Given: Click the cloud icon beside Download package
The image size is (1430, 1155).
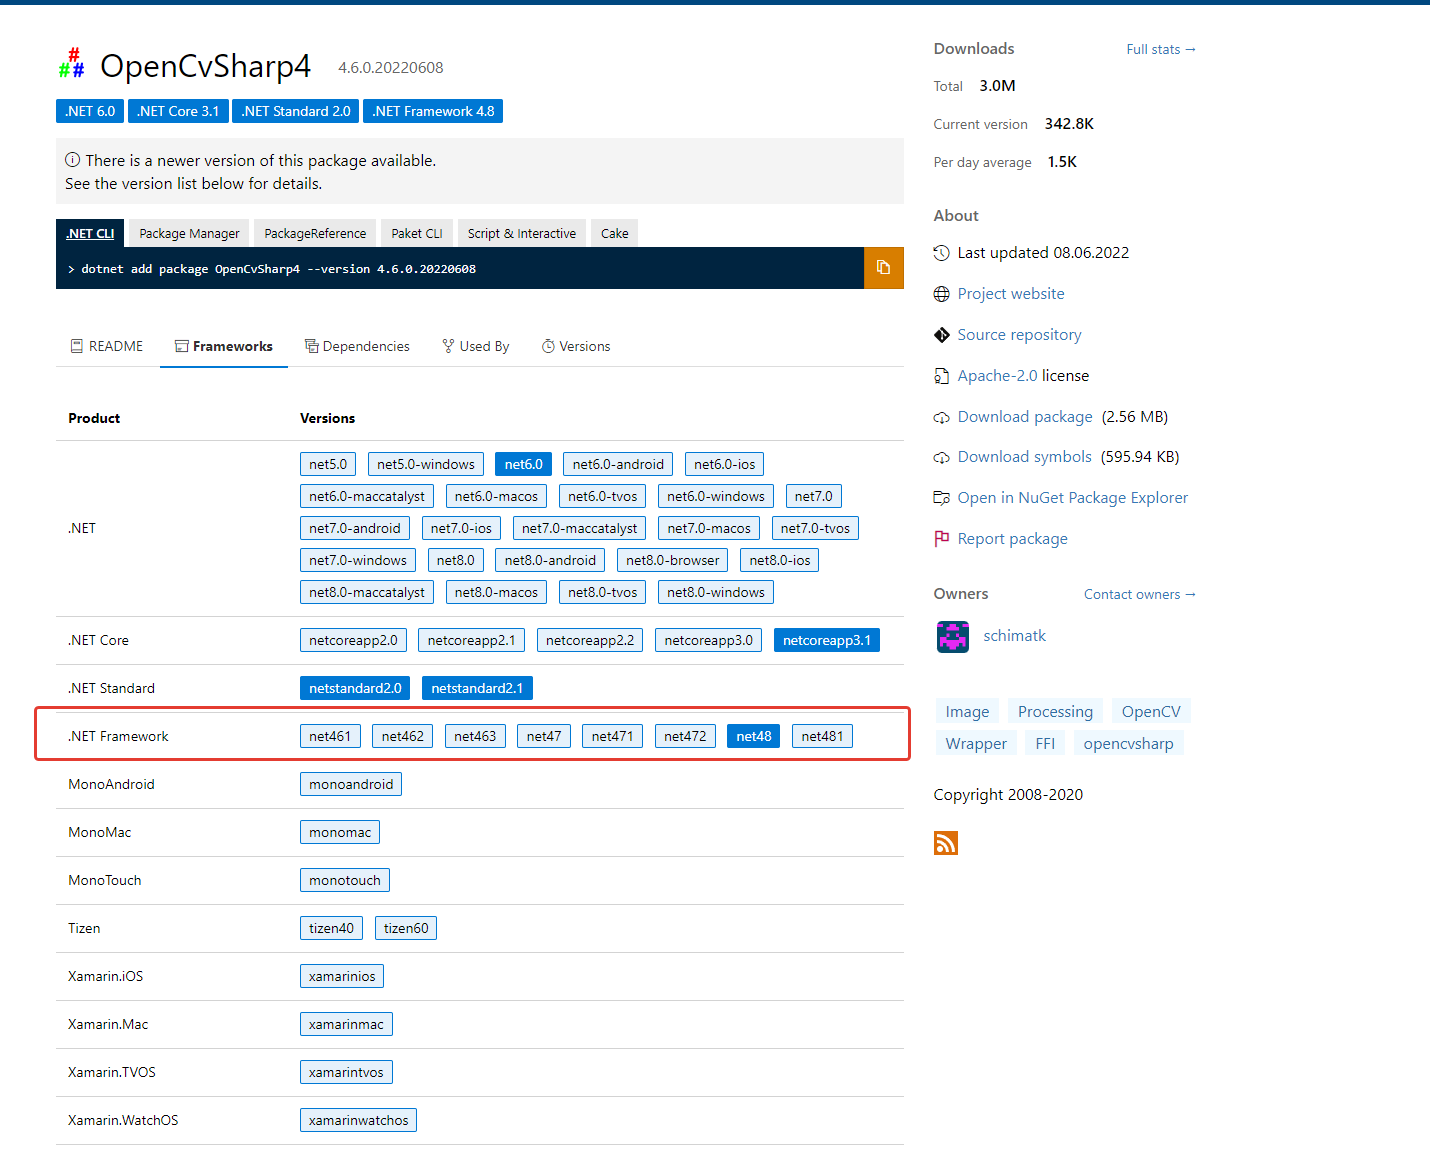Looking at the screenshot, I should point(942,417).
